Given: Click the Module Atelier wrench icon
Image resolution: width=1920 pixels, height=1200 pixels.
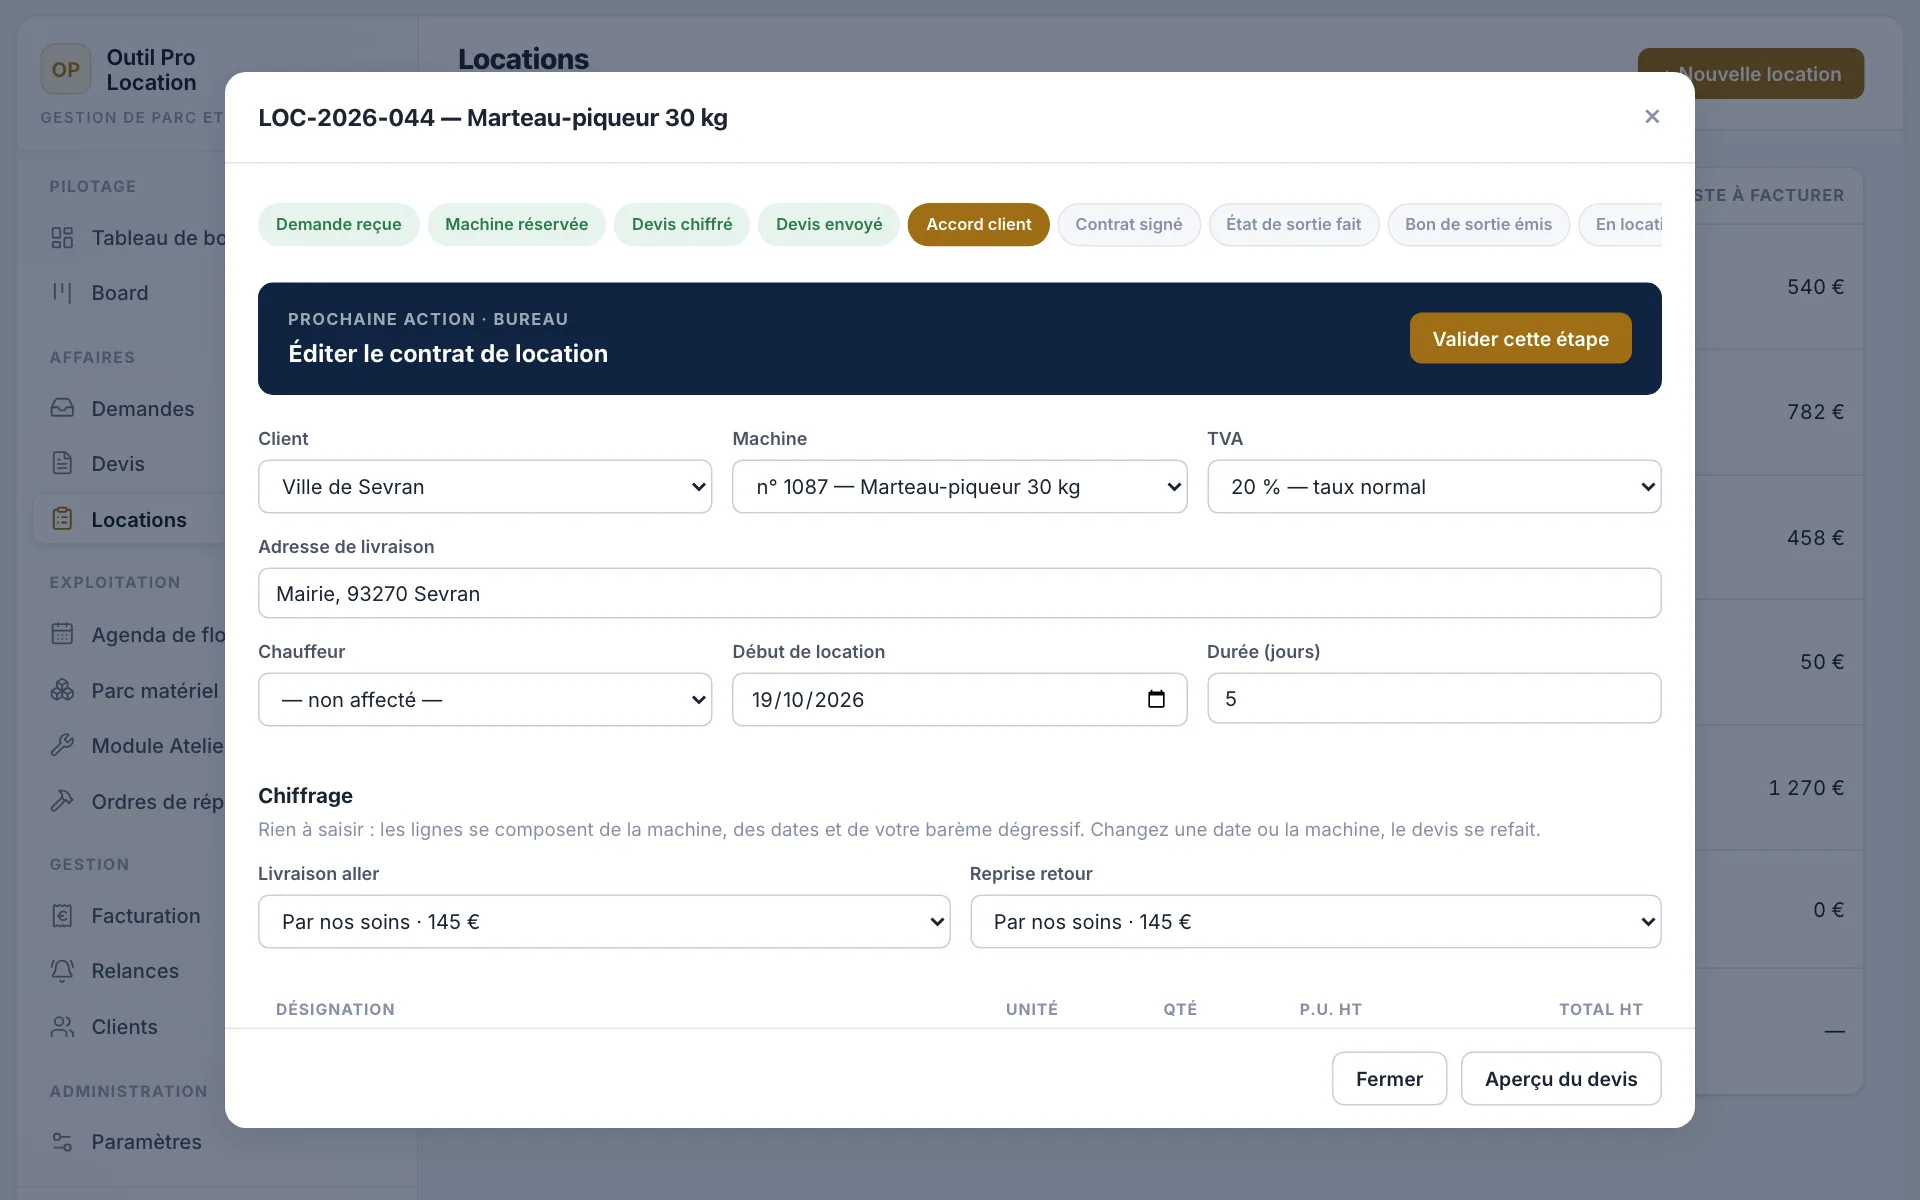Looking at the screenshot, I should click(x=62, y=745).
